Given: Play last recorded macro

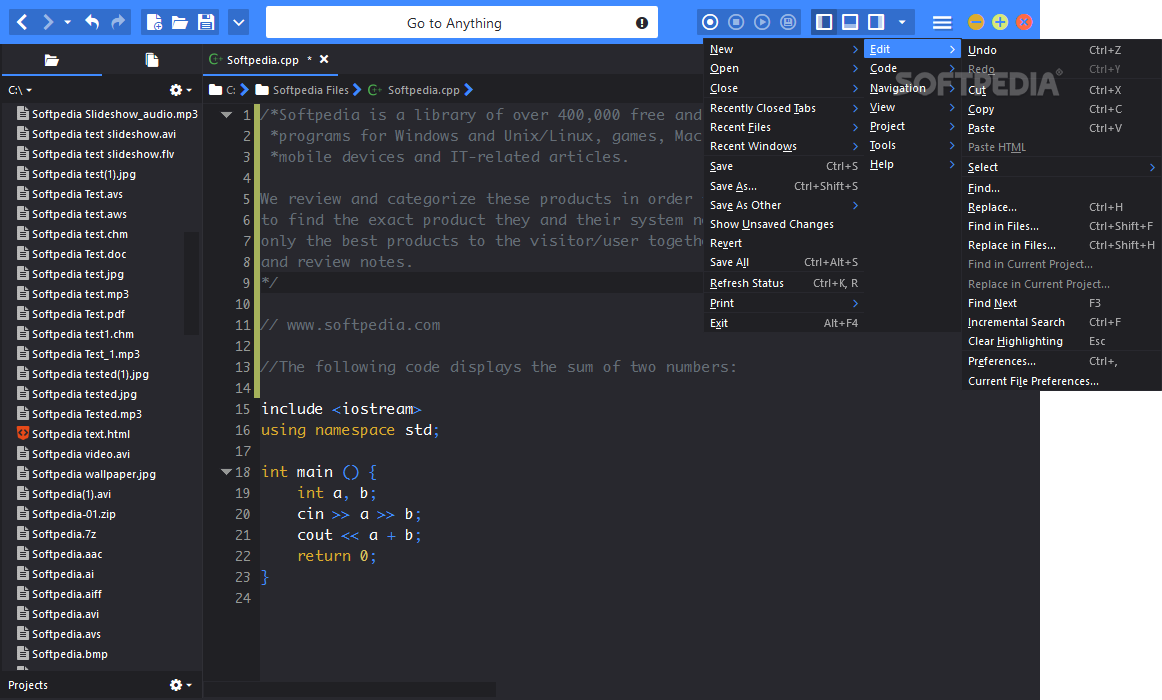Looking at the screenshot, I should (x=762, y=22).
